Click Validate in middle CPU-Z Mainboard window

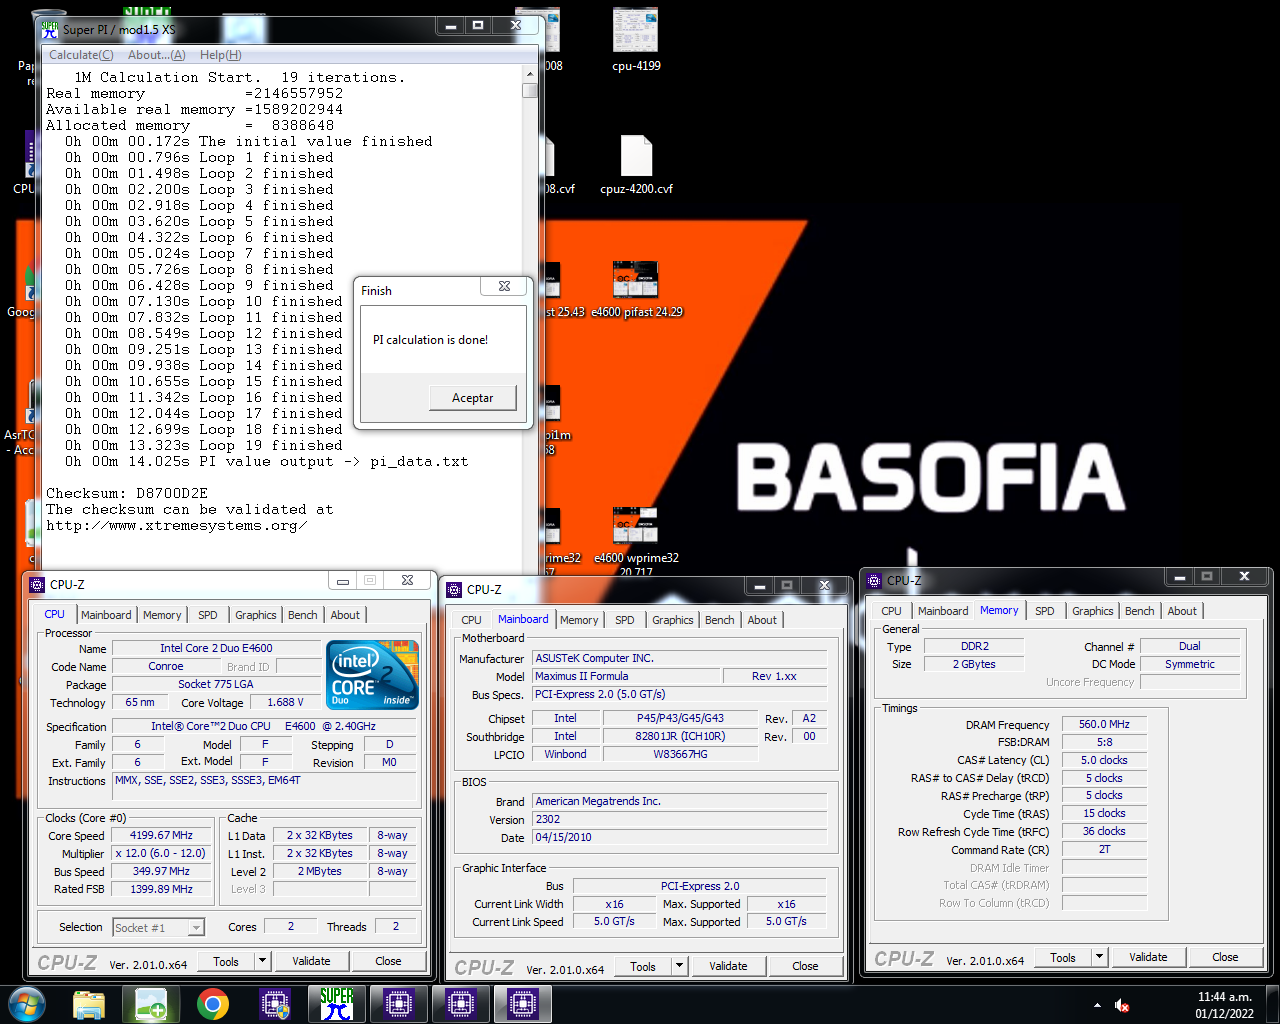pos(728,966)
